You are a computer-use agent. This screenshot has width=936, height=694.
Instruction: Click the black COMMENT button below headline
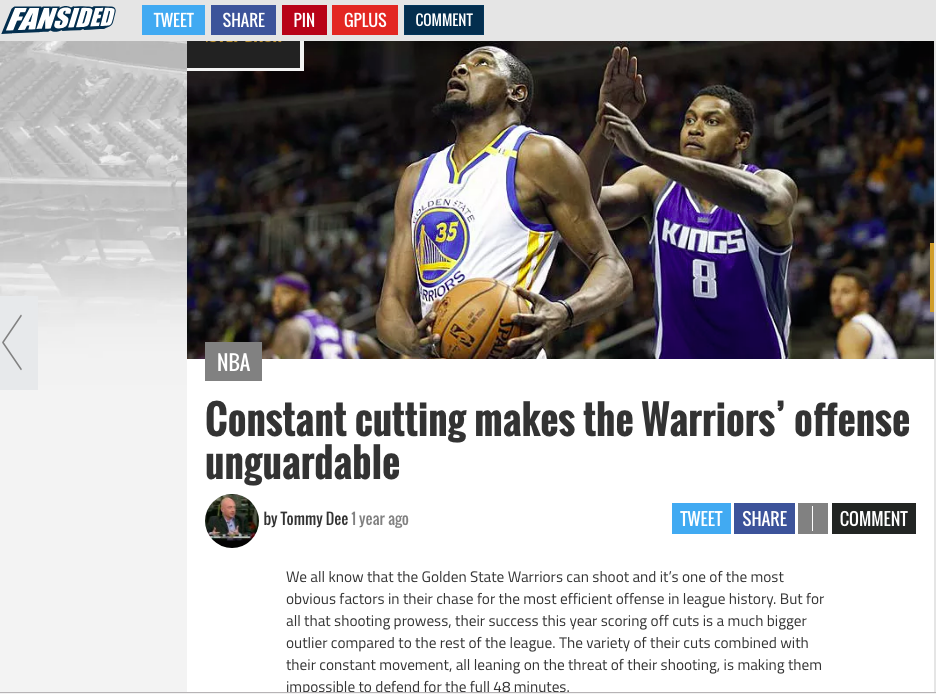coord(873,519)
